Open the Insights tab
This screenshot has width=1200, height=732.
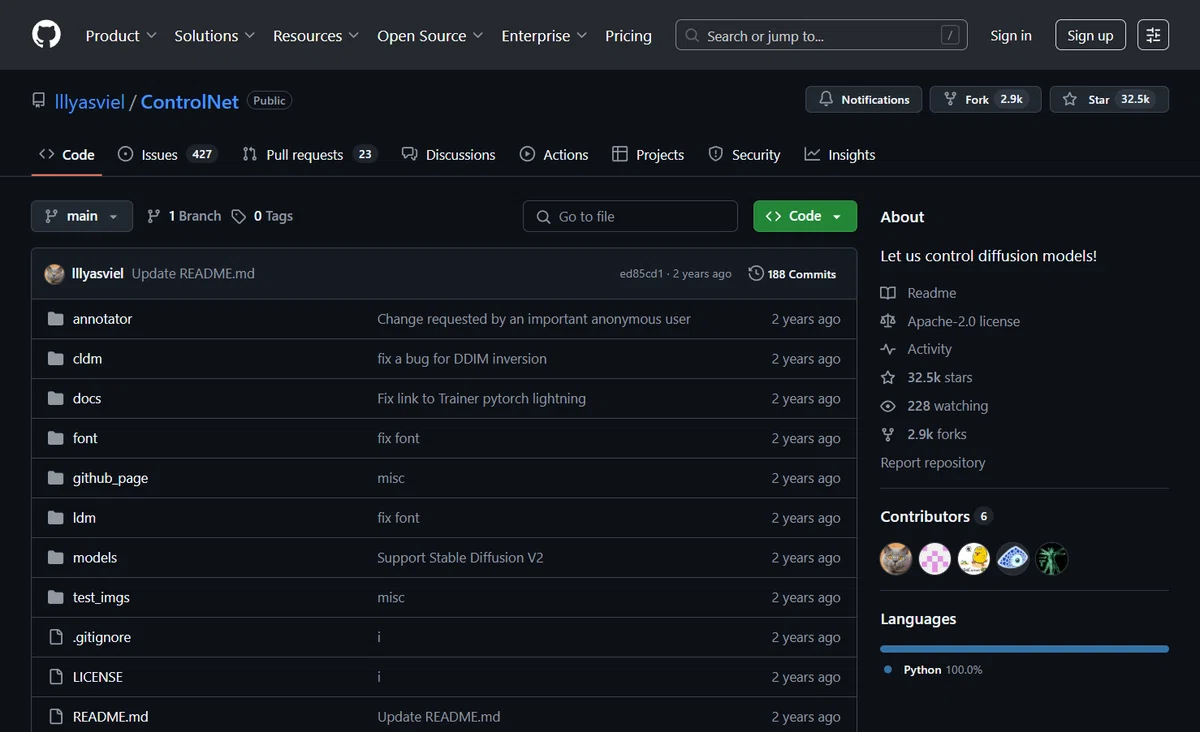coord(840,155)
